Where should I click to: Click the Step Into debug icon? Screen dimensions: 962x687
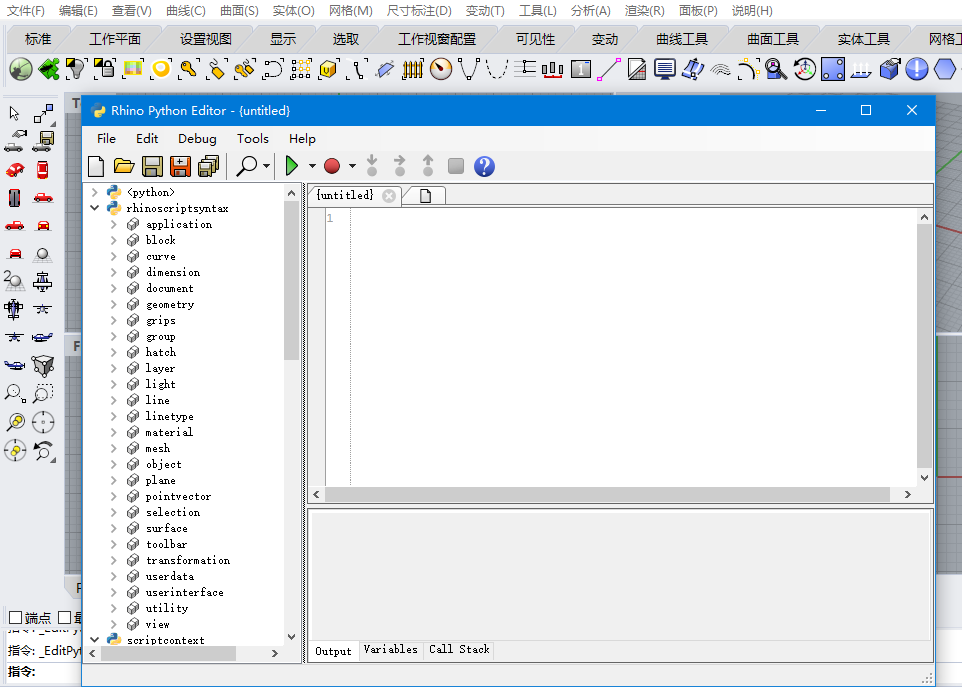click(x=372, y=166)
